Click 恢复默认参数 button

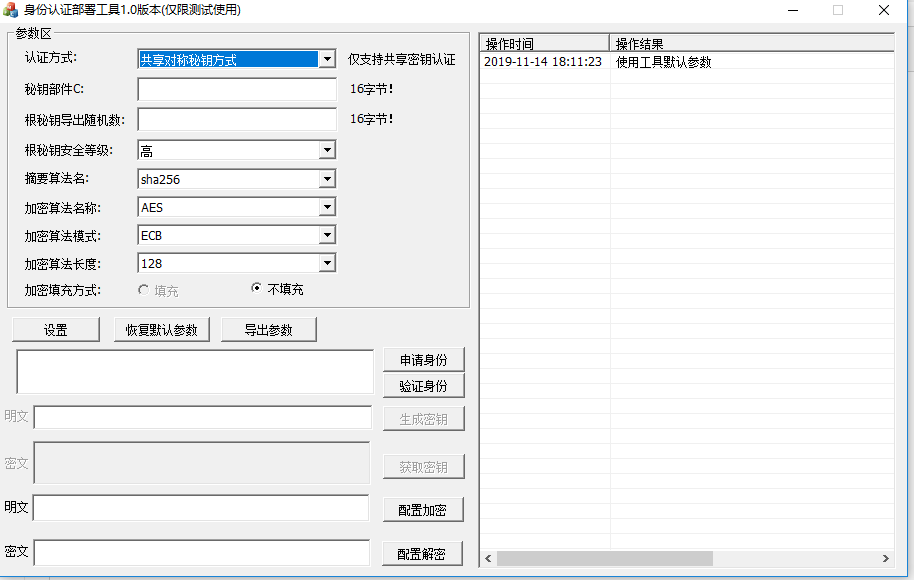pyautogui.click(x=161, y=330)
